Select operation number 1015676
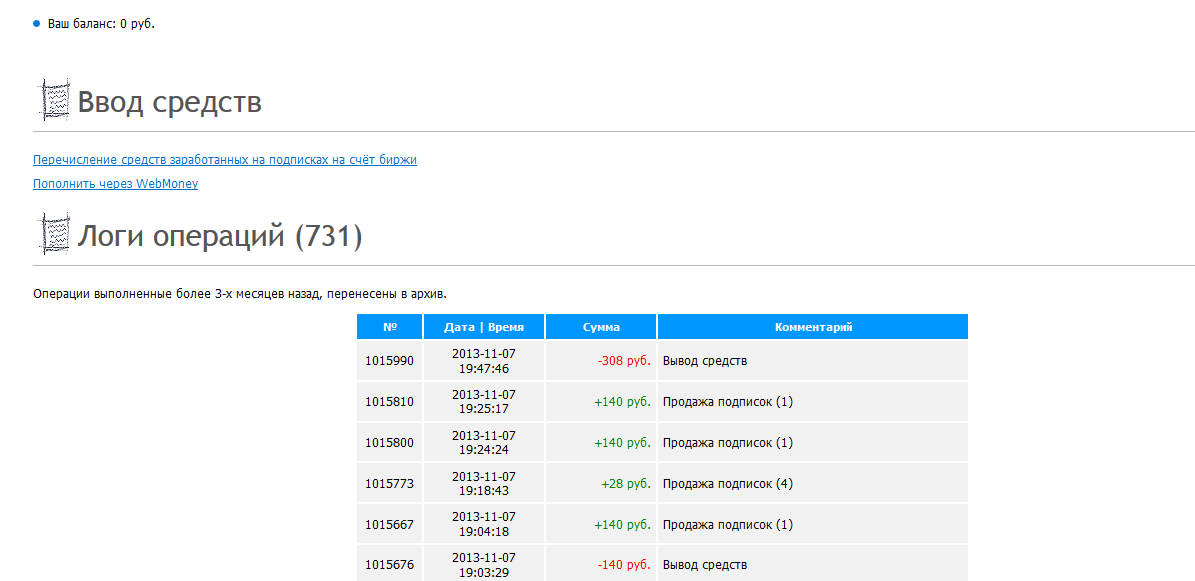 (389, 565)
